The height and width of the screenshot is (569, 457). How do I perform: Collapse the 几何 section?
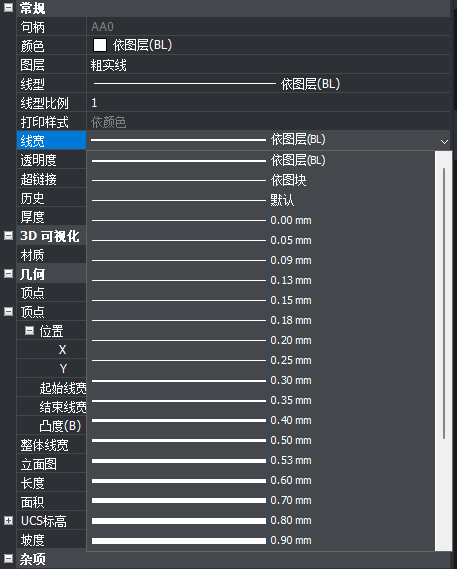8,274
